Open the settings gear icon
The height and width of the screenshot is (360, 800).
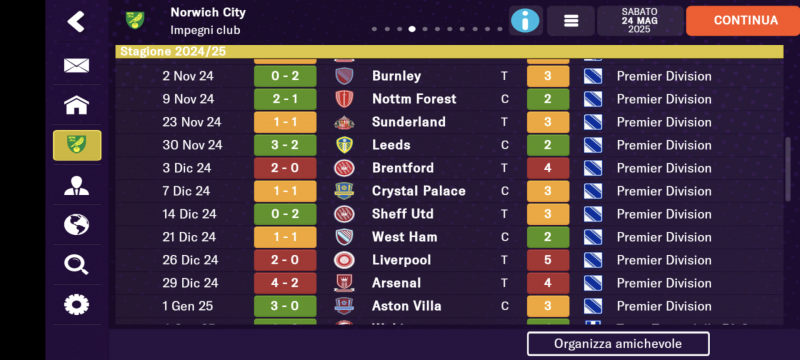[77, 304]
